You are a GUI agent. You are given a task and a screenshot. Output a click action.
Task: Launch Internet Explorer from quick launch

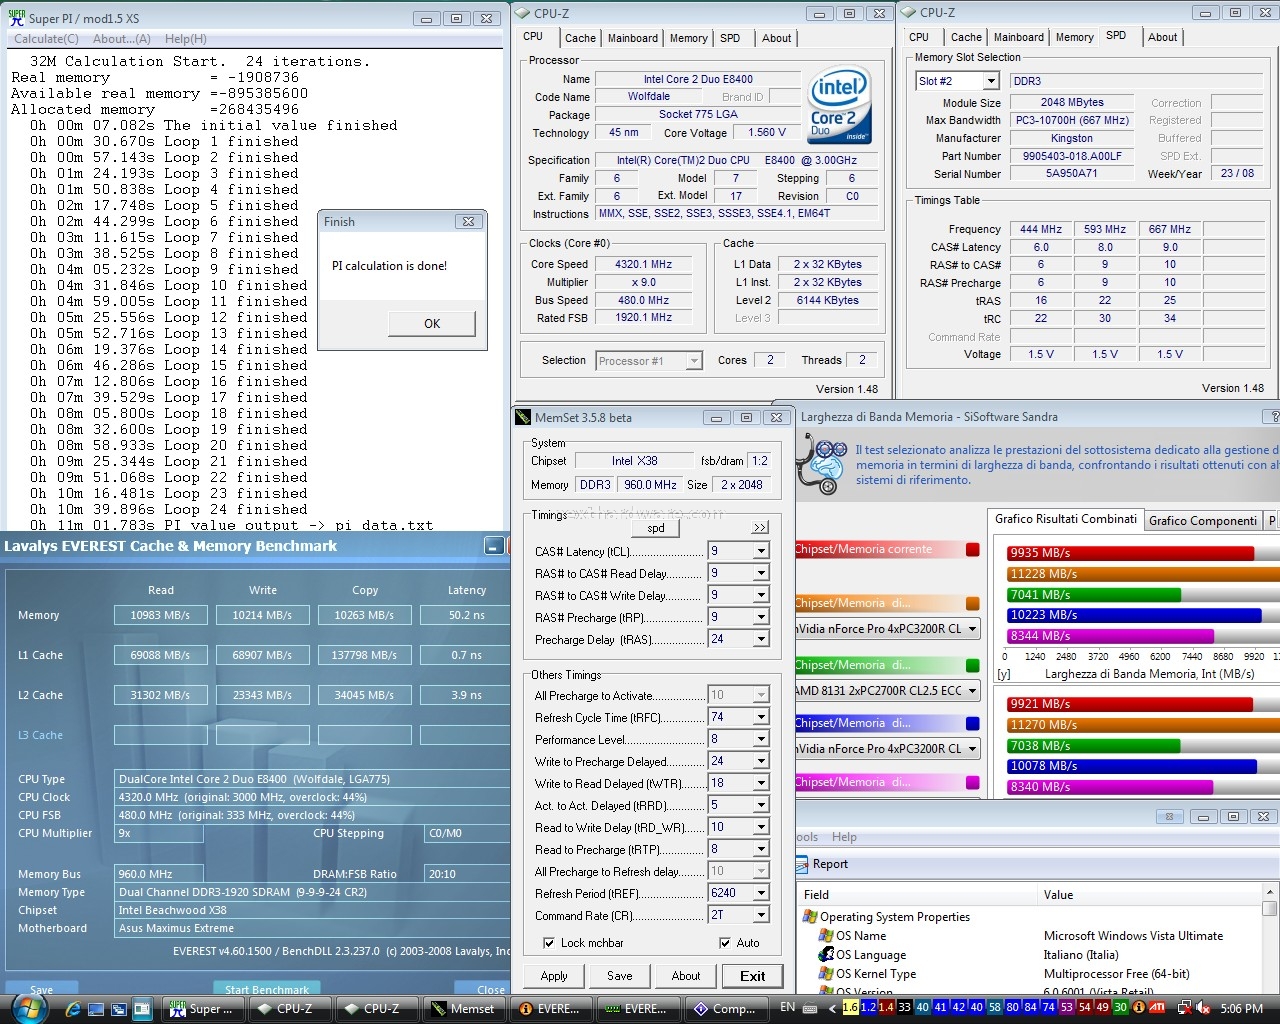point(74,1009)
